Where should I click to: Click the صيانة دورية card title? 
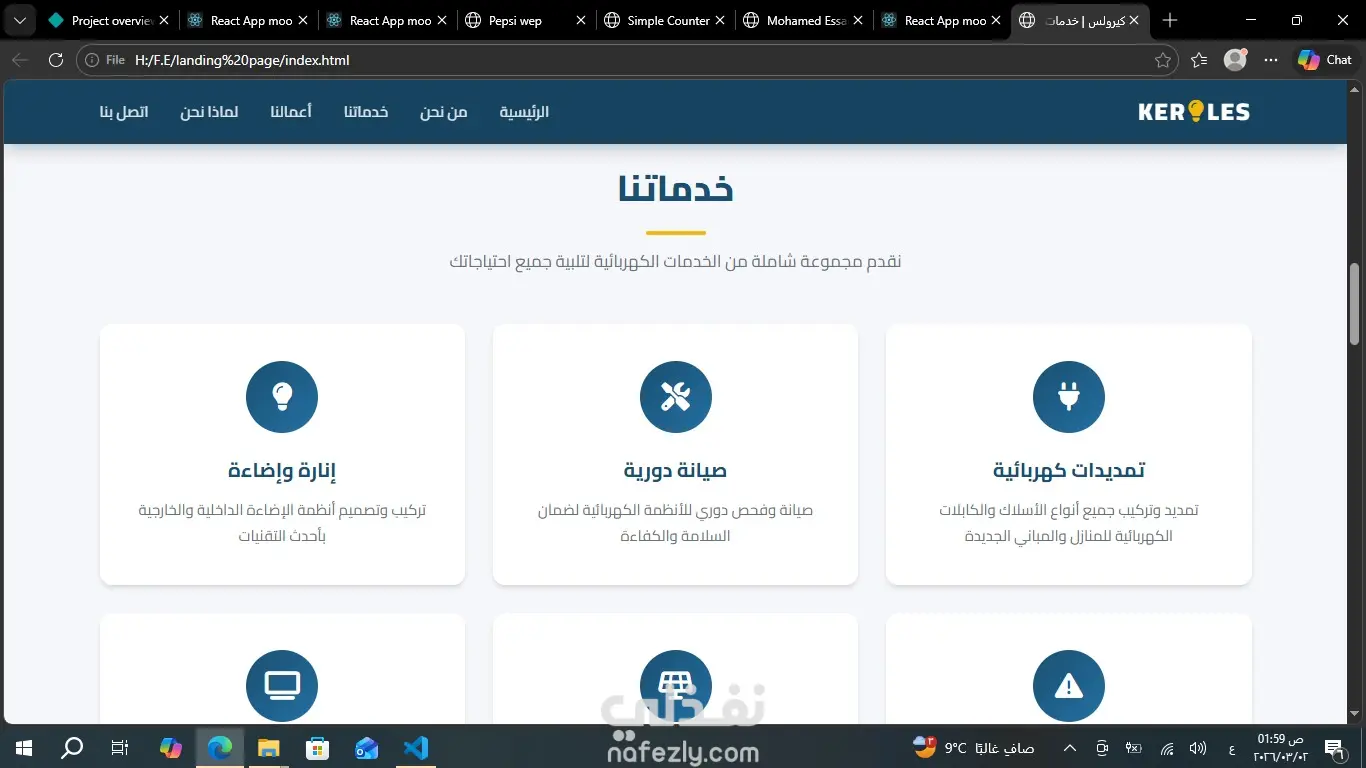pyautogui.click(x=676, y=470)
